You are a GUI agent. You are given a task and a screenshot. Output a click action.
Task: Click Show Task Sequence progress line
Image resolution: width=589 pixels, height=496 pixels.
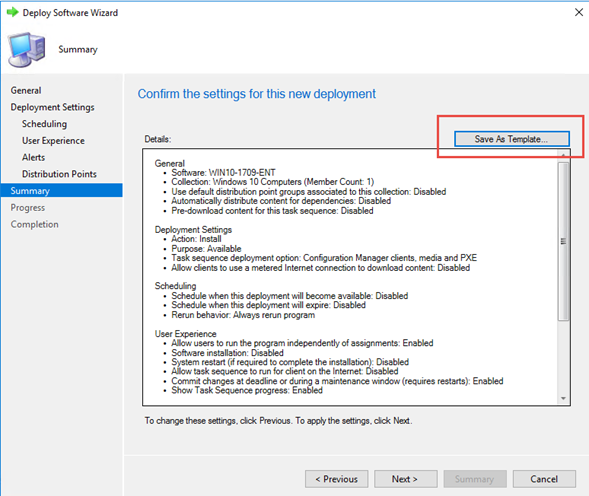247,390
